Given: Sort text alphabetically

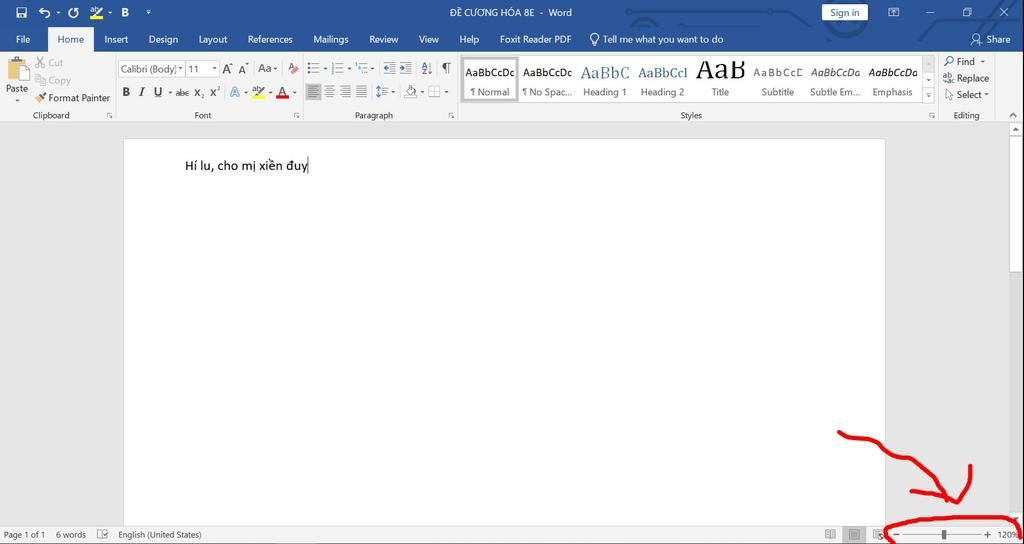Looking at the screenshot, I should [426, 68].
